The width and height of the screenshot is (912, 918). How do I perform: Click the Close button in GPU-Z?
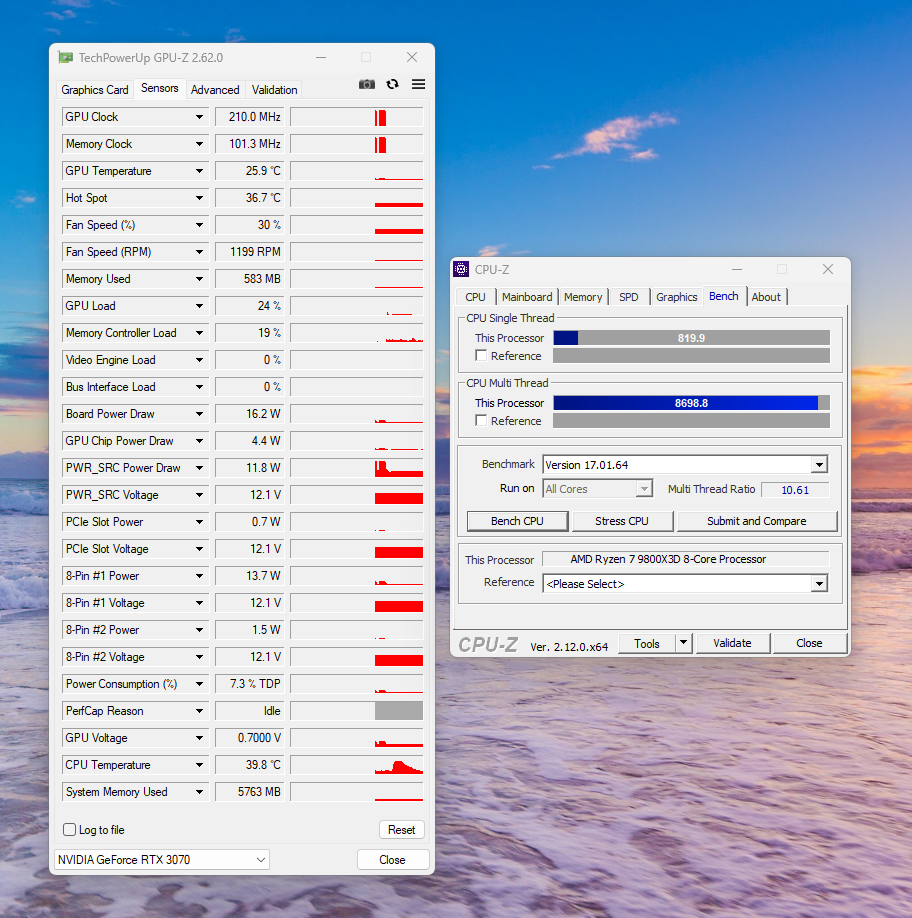coord(392,859)
